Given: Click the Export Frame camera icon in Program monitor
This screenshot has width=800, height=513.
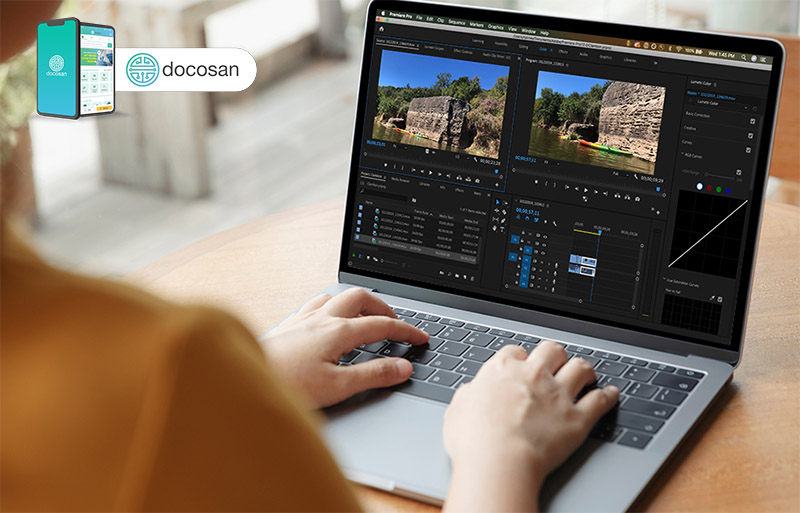Looking at the screenshot, I should click(638, 198).
